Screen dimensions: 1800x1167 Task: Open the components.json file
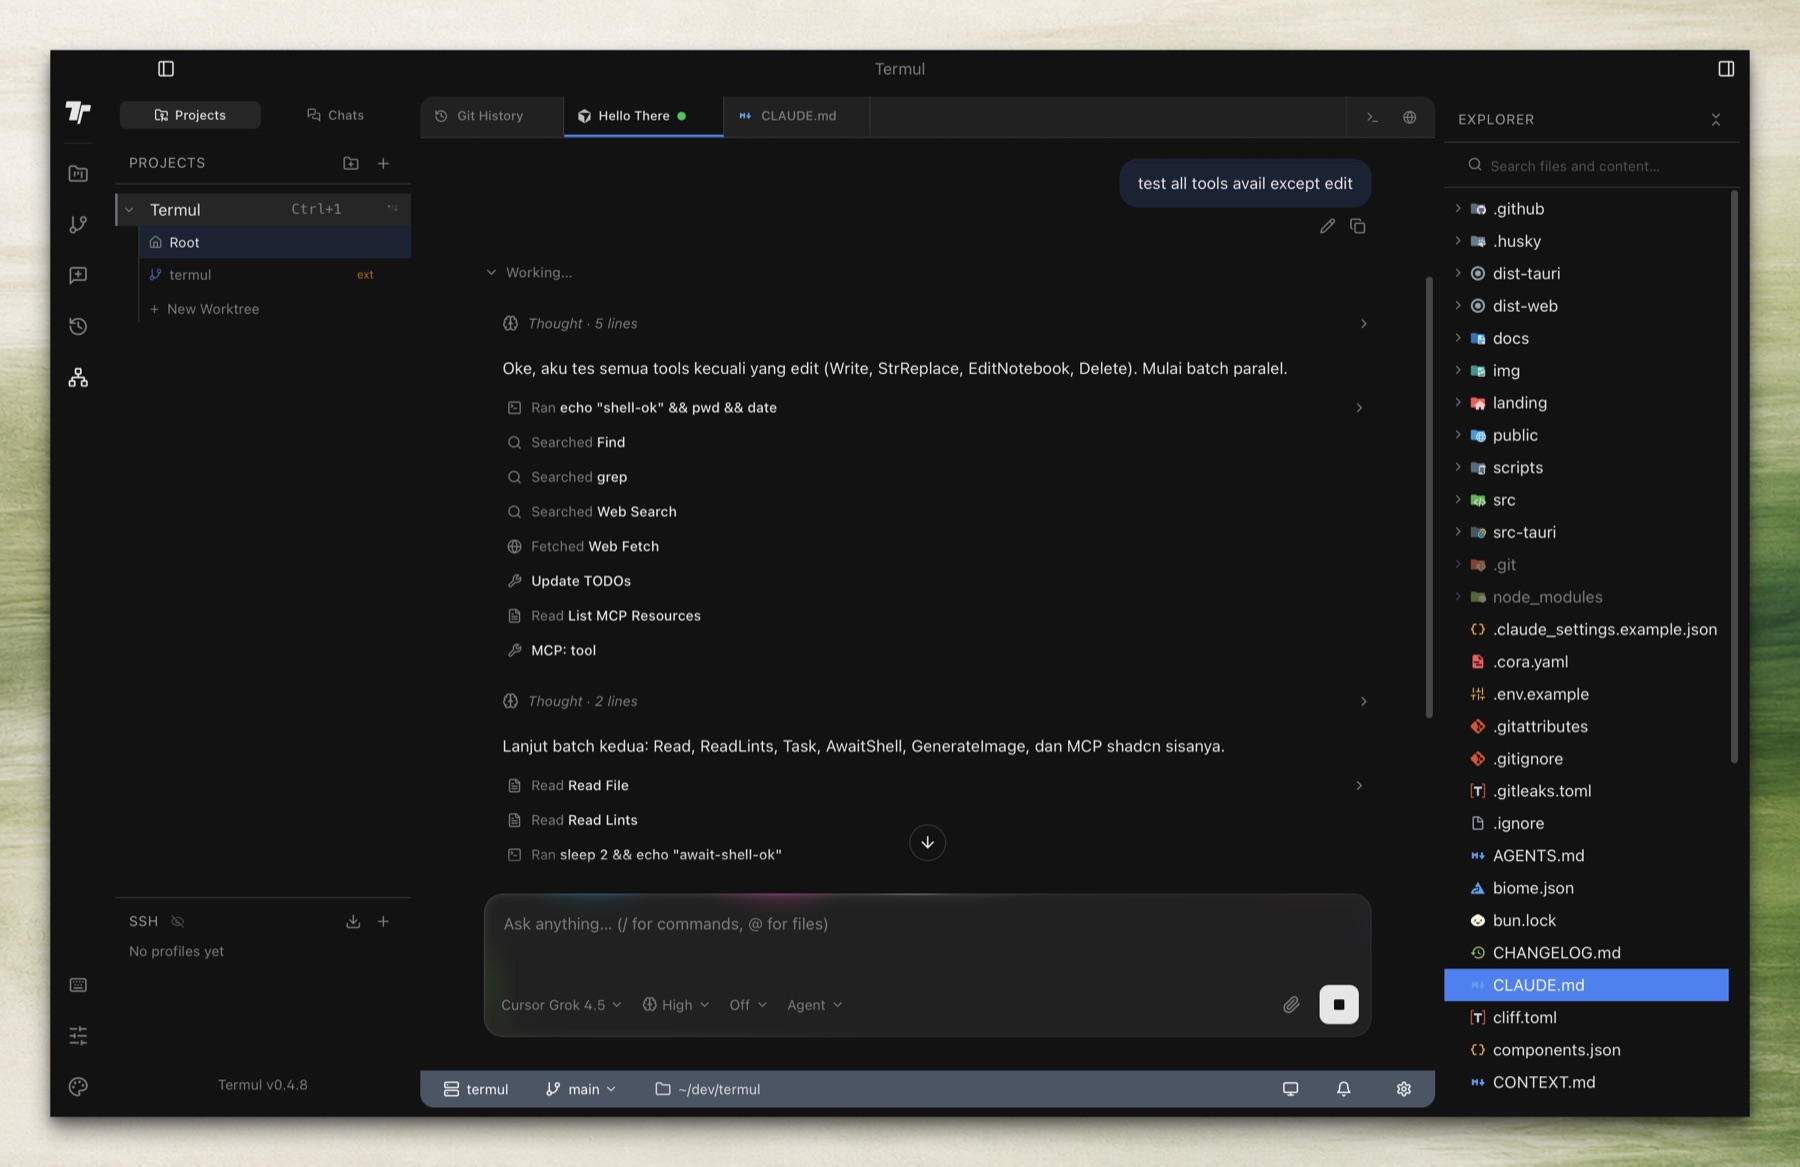coord(1587,1050)
